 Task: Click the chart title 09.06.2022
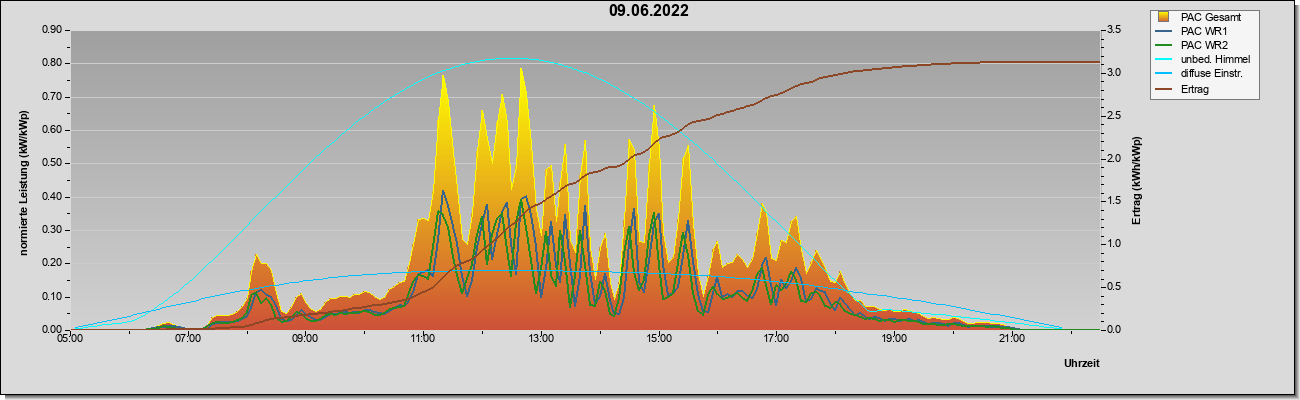tap(649, 11)
